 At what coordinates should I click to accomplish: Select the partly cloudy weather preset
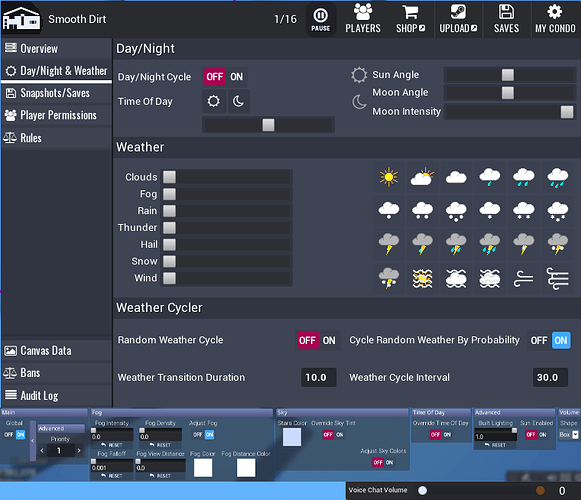pos(422,177)
